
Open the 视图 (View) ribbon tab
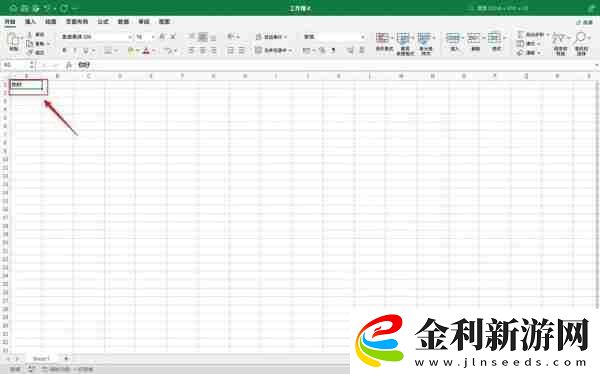pyautogui.click(x=164, y=22)
